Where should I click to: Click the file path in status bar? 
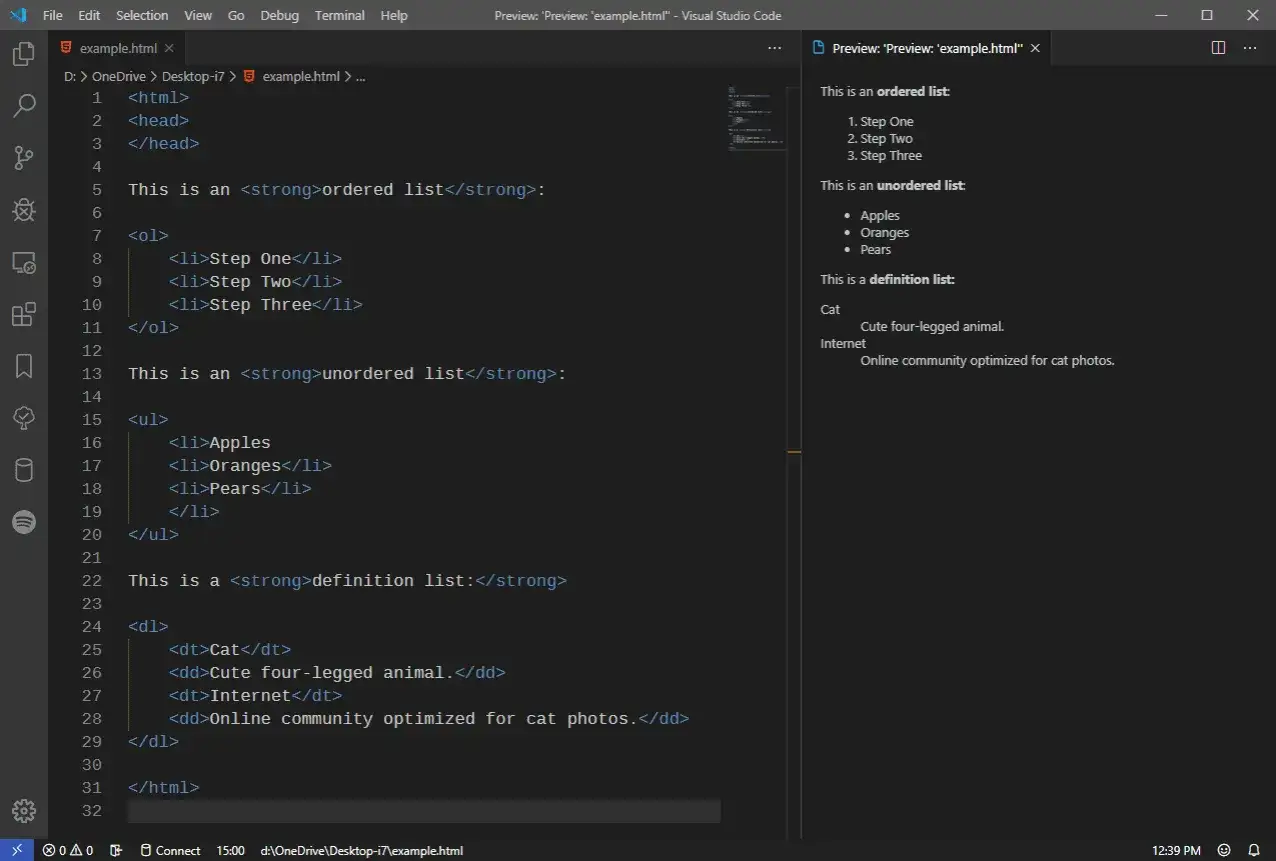(x=362, y=850)
